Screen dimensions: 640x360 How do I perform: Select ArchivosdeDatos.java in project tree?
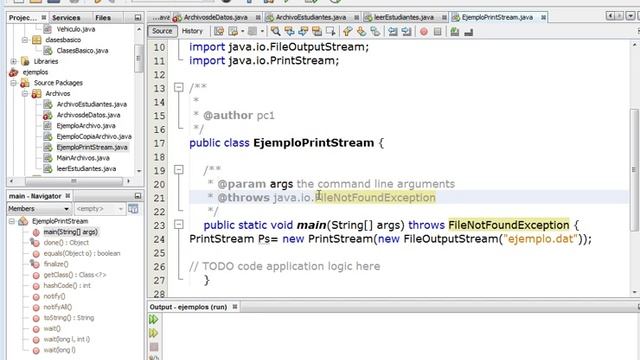pyautogui.click(x=88, y=115)
